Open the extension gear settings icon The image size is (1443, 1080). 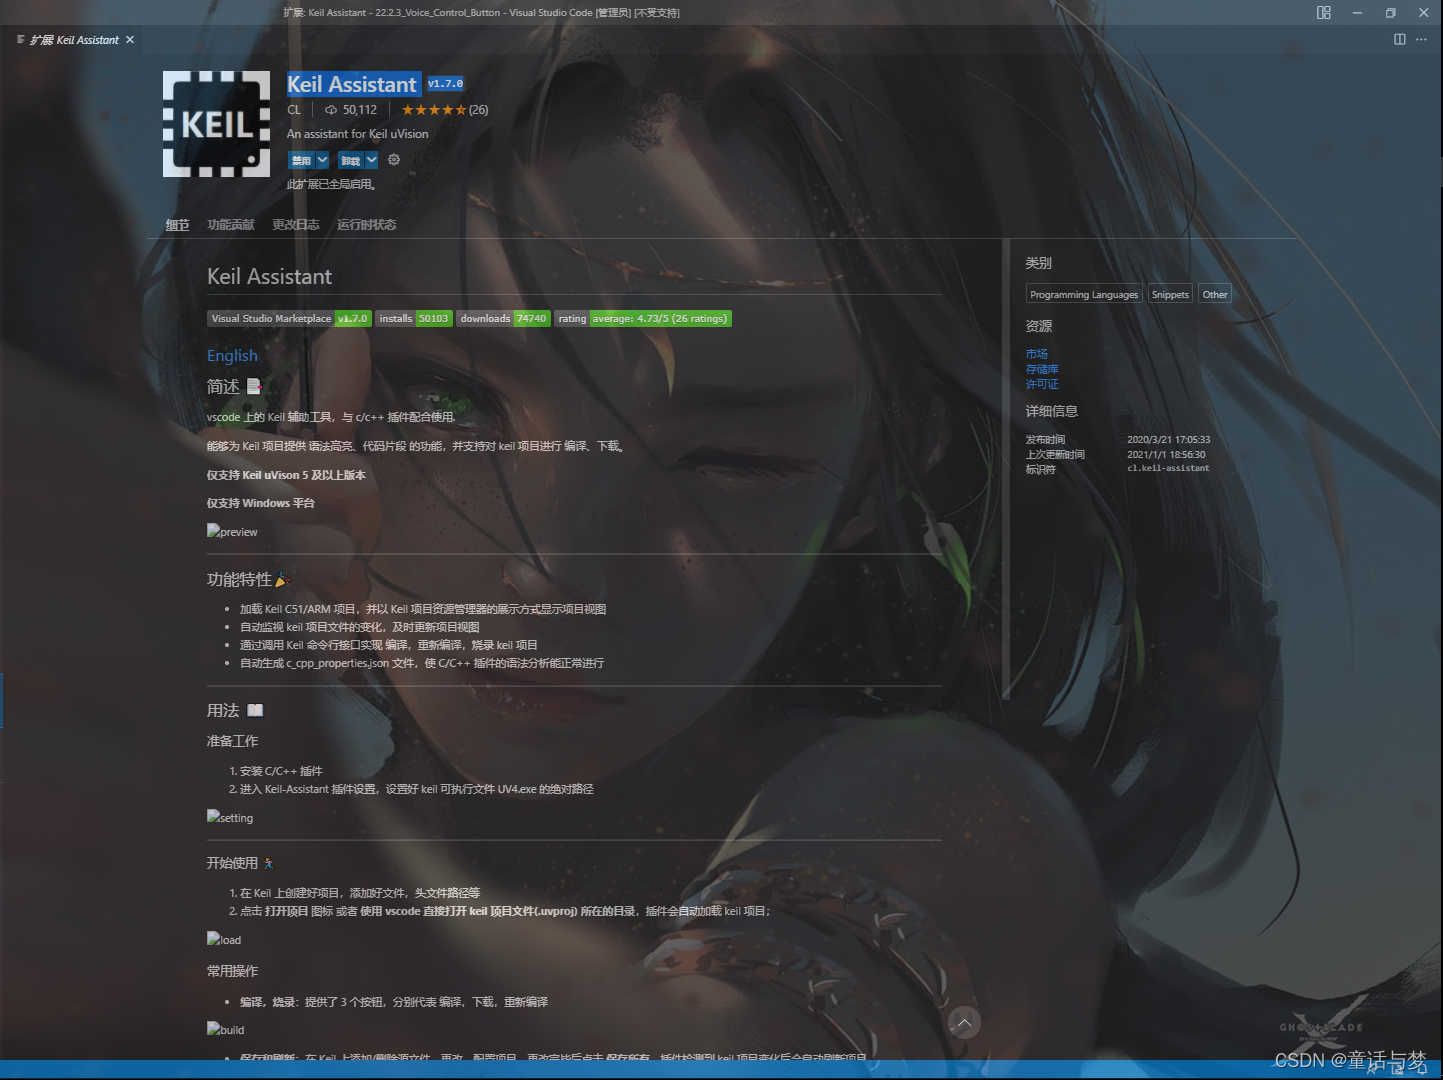(x=394, y=160)
